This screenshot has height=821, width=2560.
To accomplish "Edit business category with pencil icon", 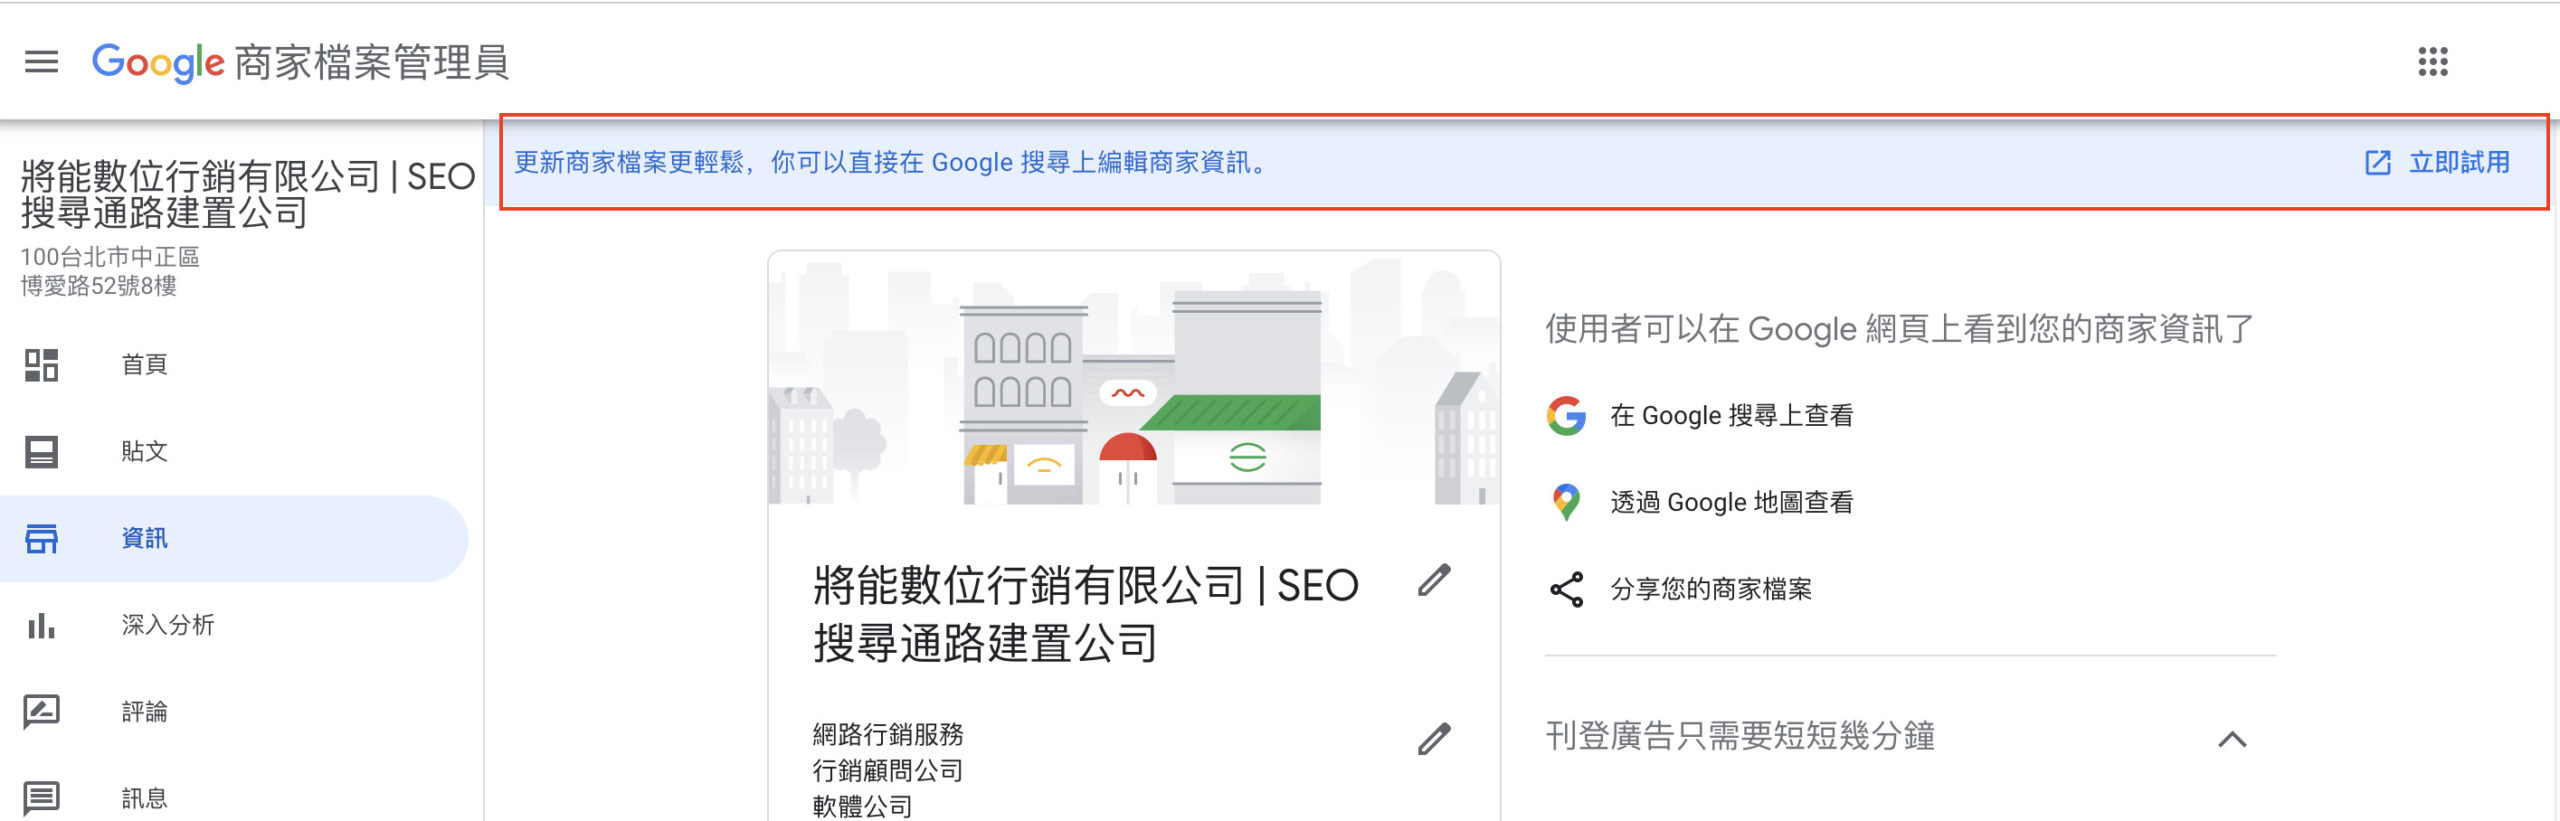I will pos(1433,739).
